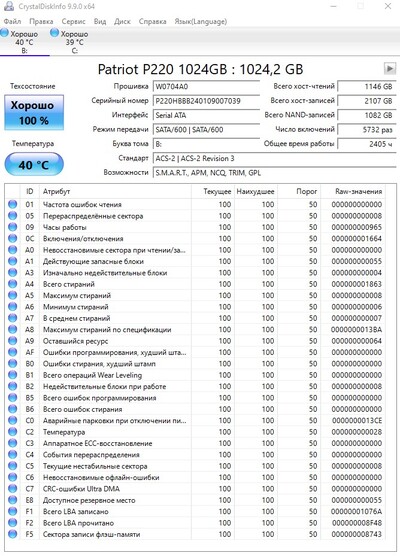Click the firmware W0704A0 field

pos(206,87)
